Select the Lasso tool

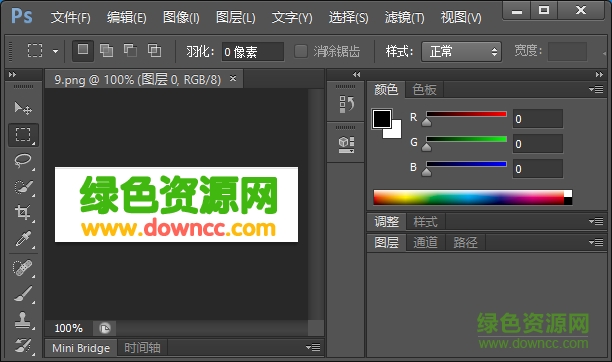[23, 160]
